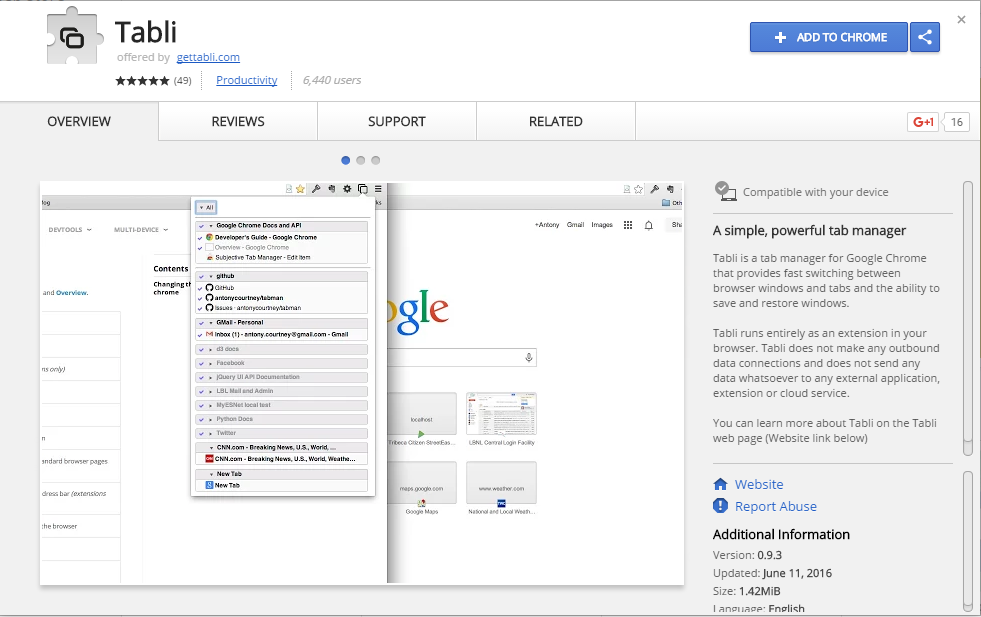Click the Tabli toolbar icon in the preview screenshot

click(362, 188)
